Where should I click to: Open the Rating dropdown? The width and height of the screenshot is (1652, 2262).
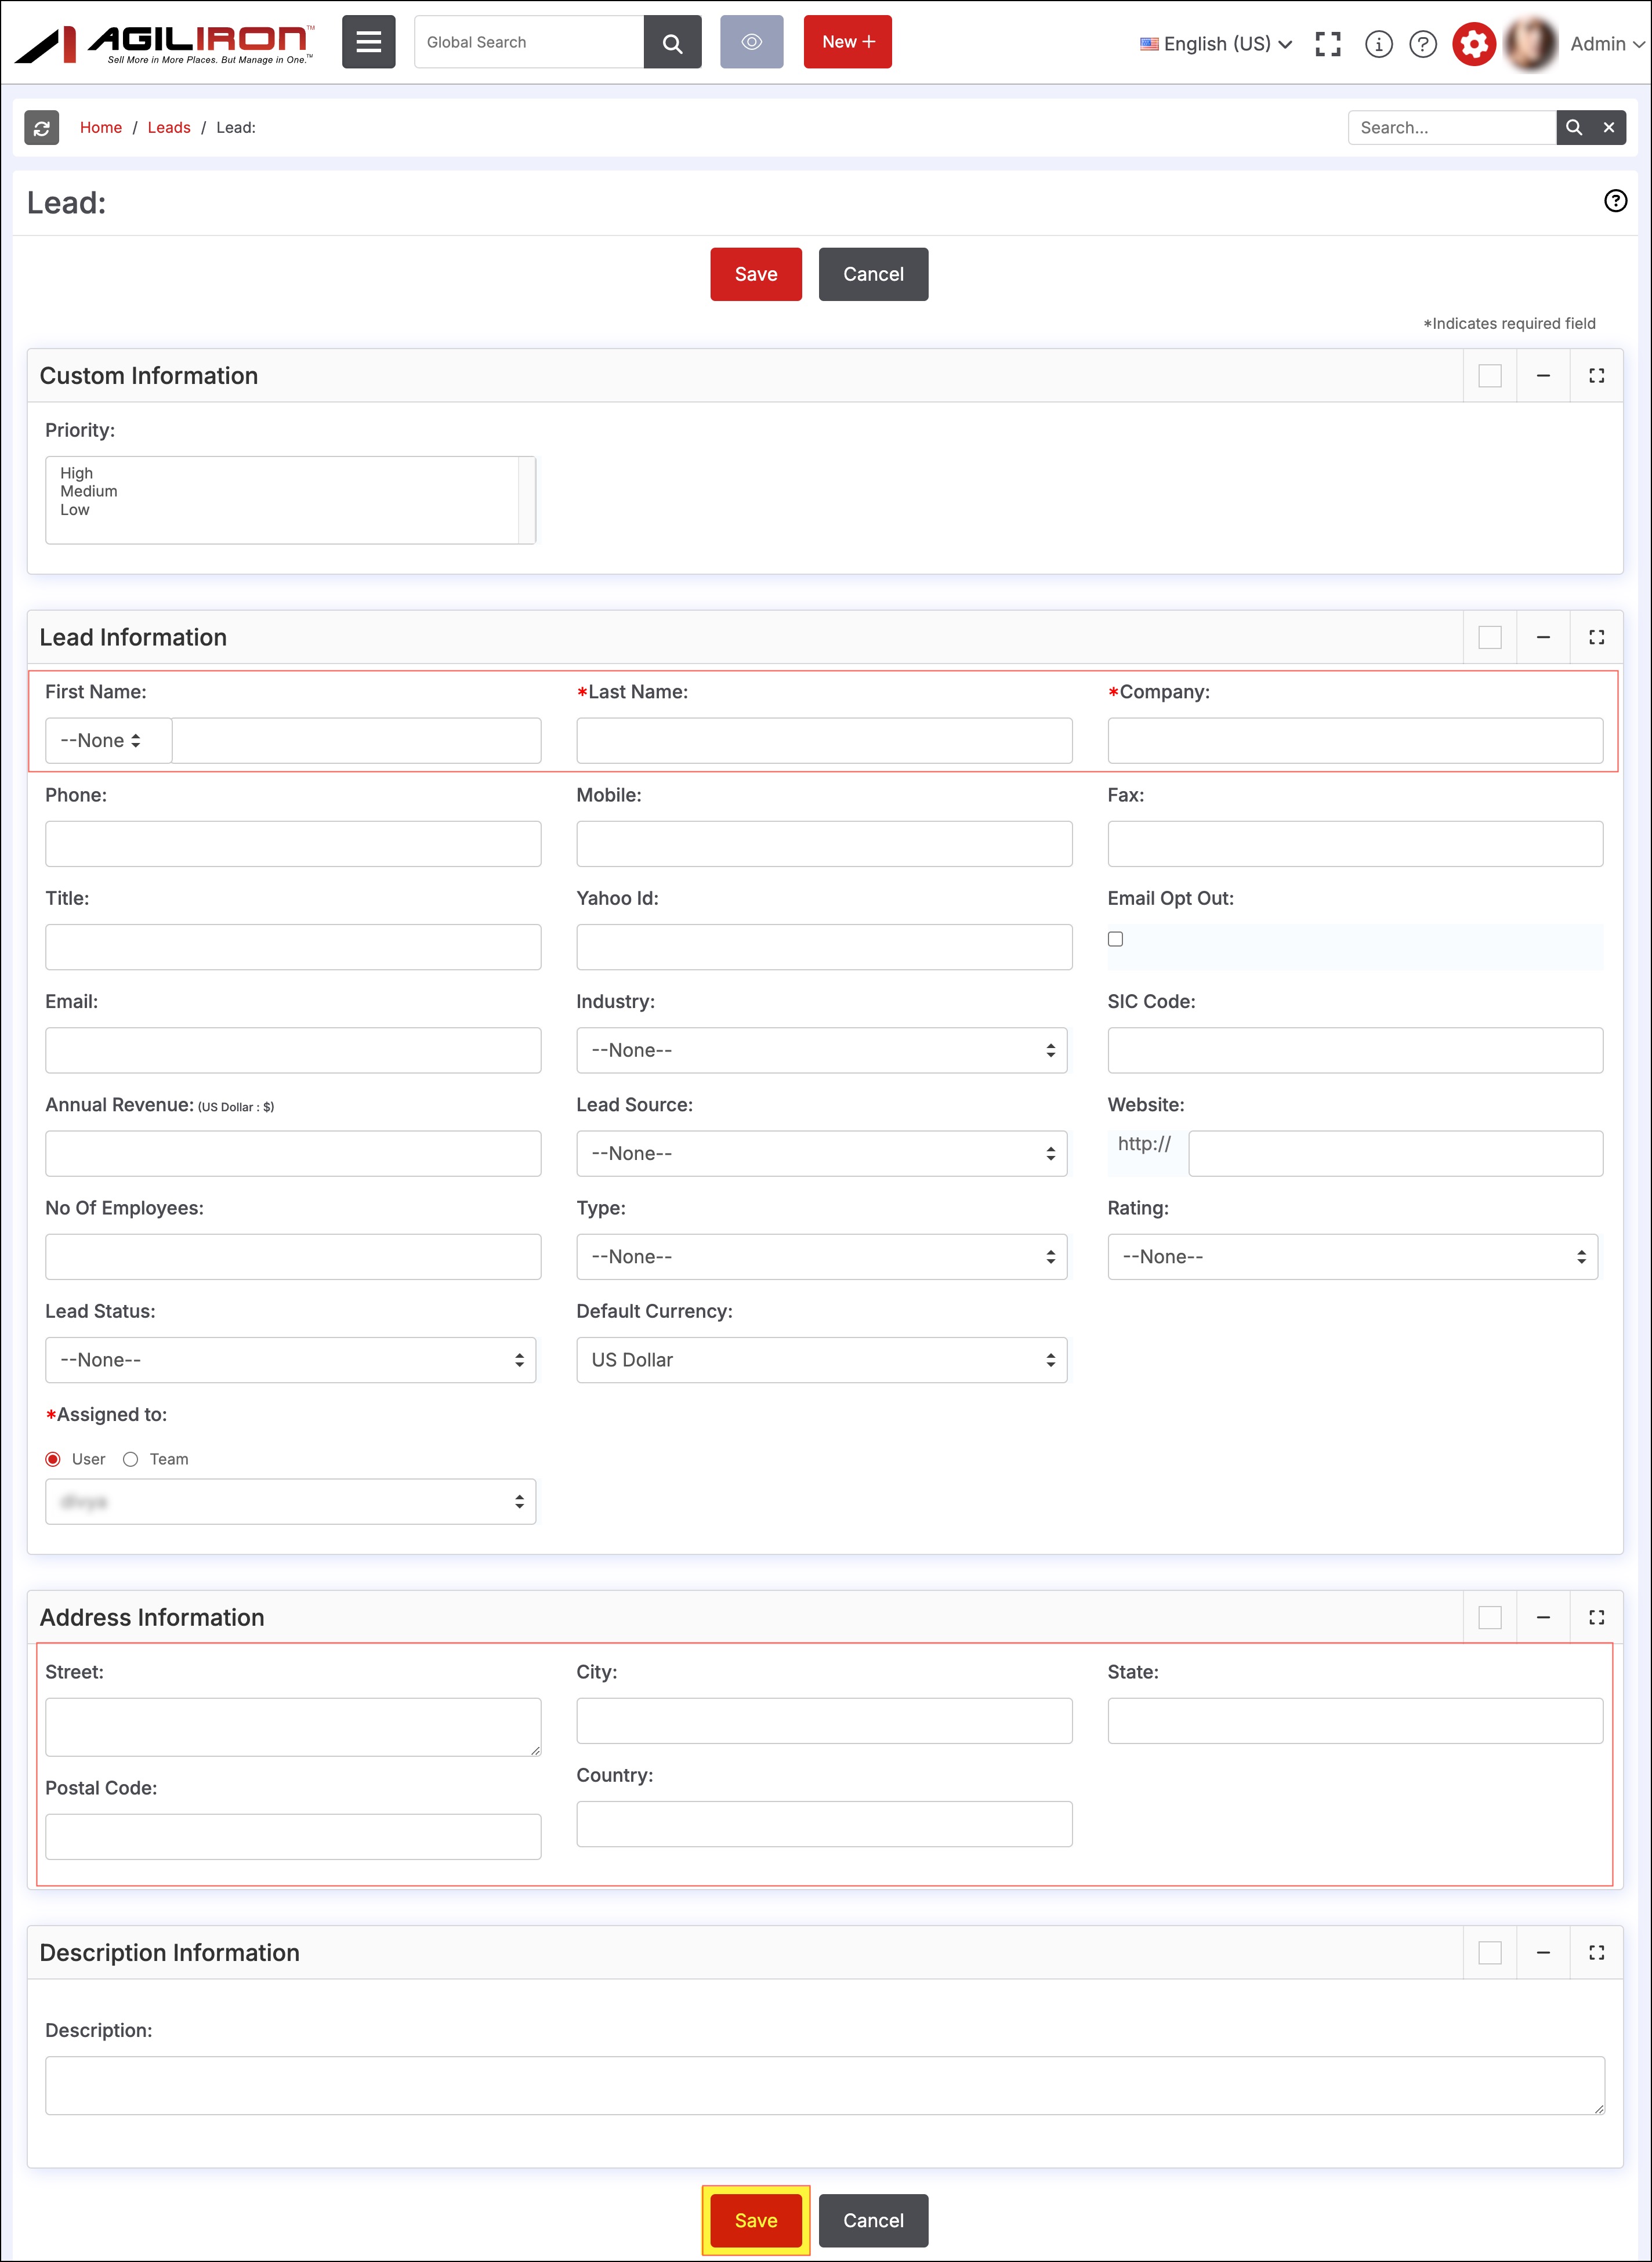[x=1352, y=1256]
